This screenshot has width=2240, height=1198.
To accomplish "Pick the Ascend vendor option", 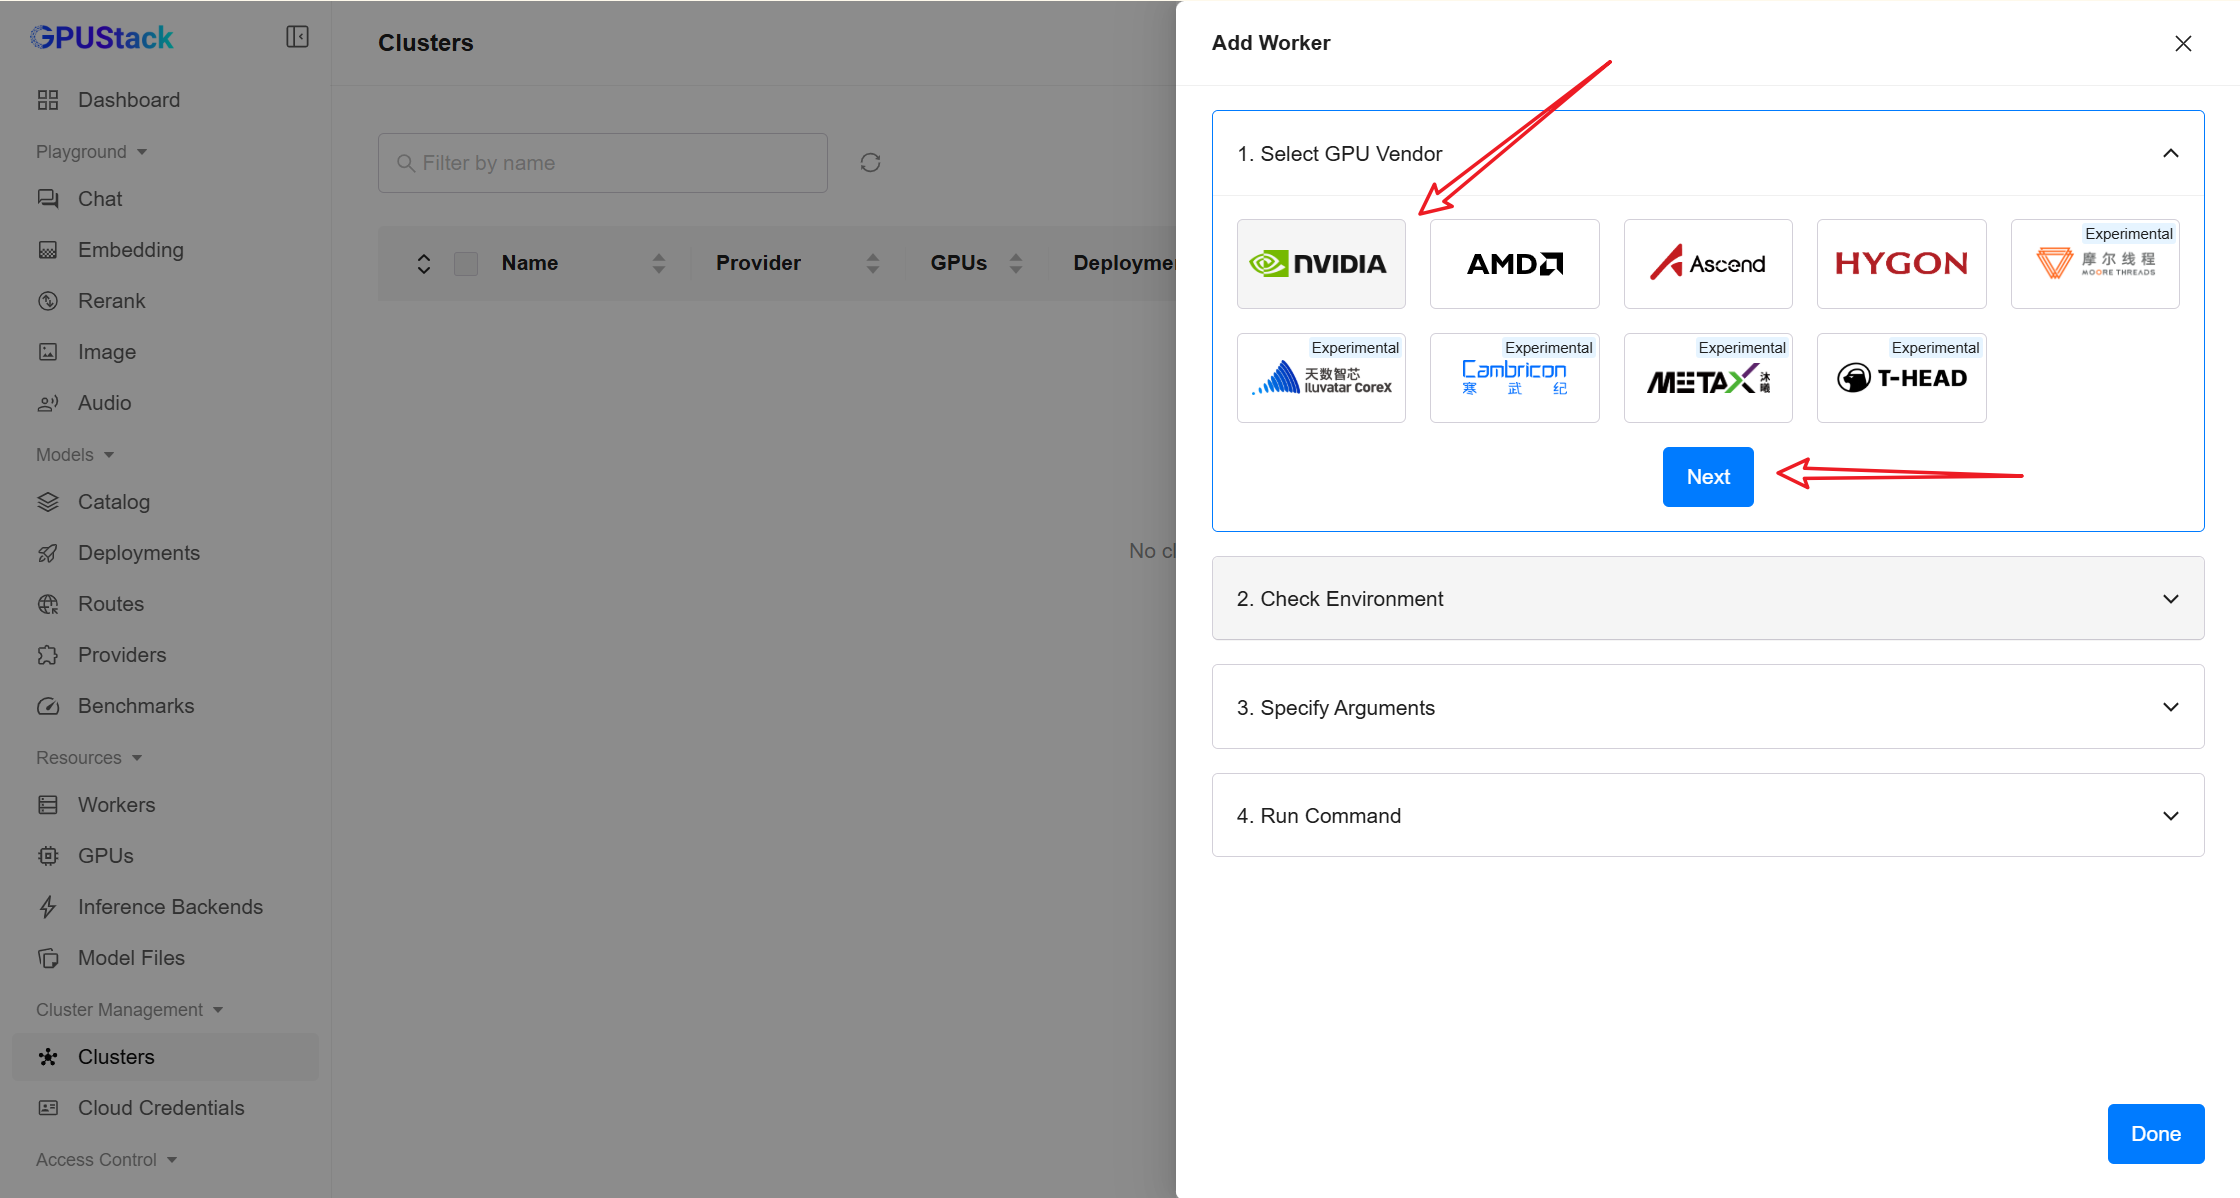I will coord(1707,264).
